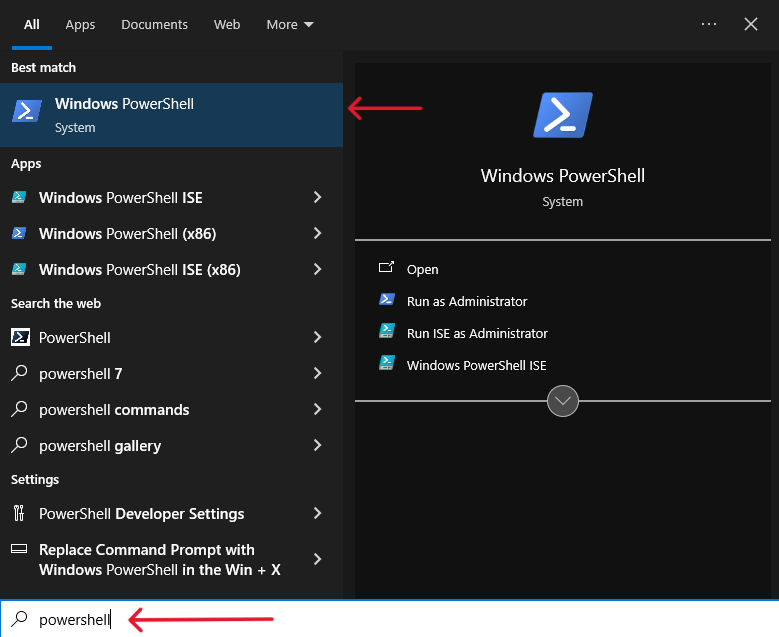This screenshot has width=779, height=637.
Task: Open the three-dots options menu
Action: [709, 24]
